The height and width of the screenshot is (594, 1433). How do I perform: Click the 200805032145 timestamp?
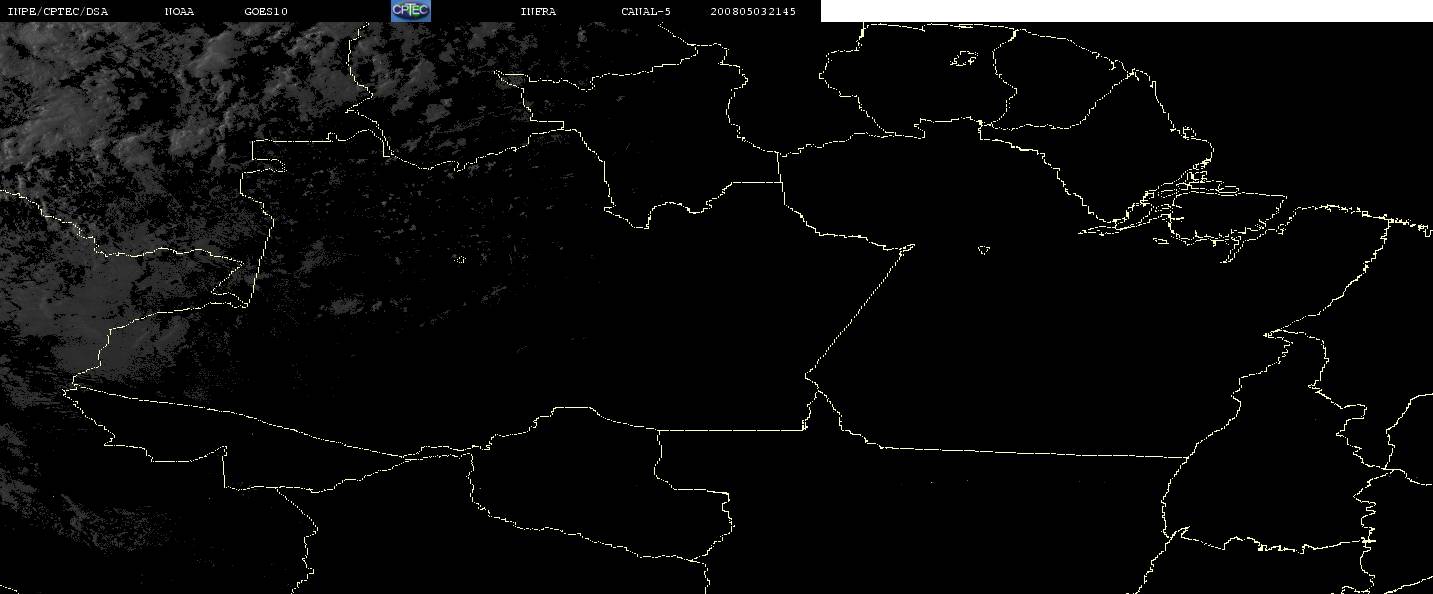click(753, 11)
